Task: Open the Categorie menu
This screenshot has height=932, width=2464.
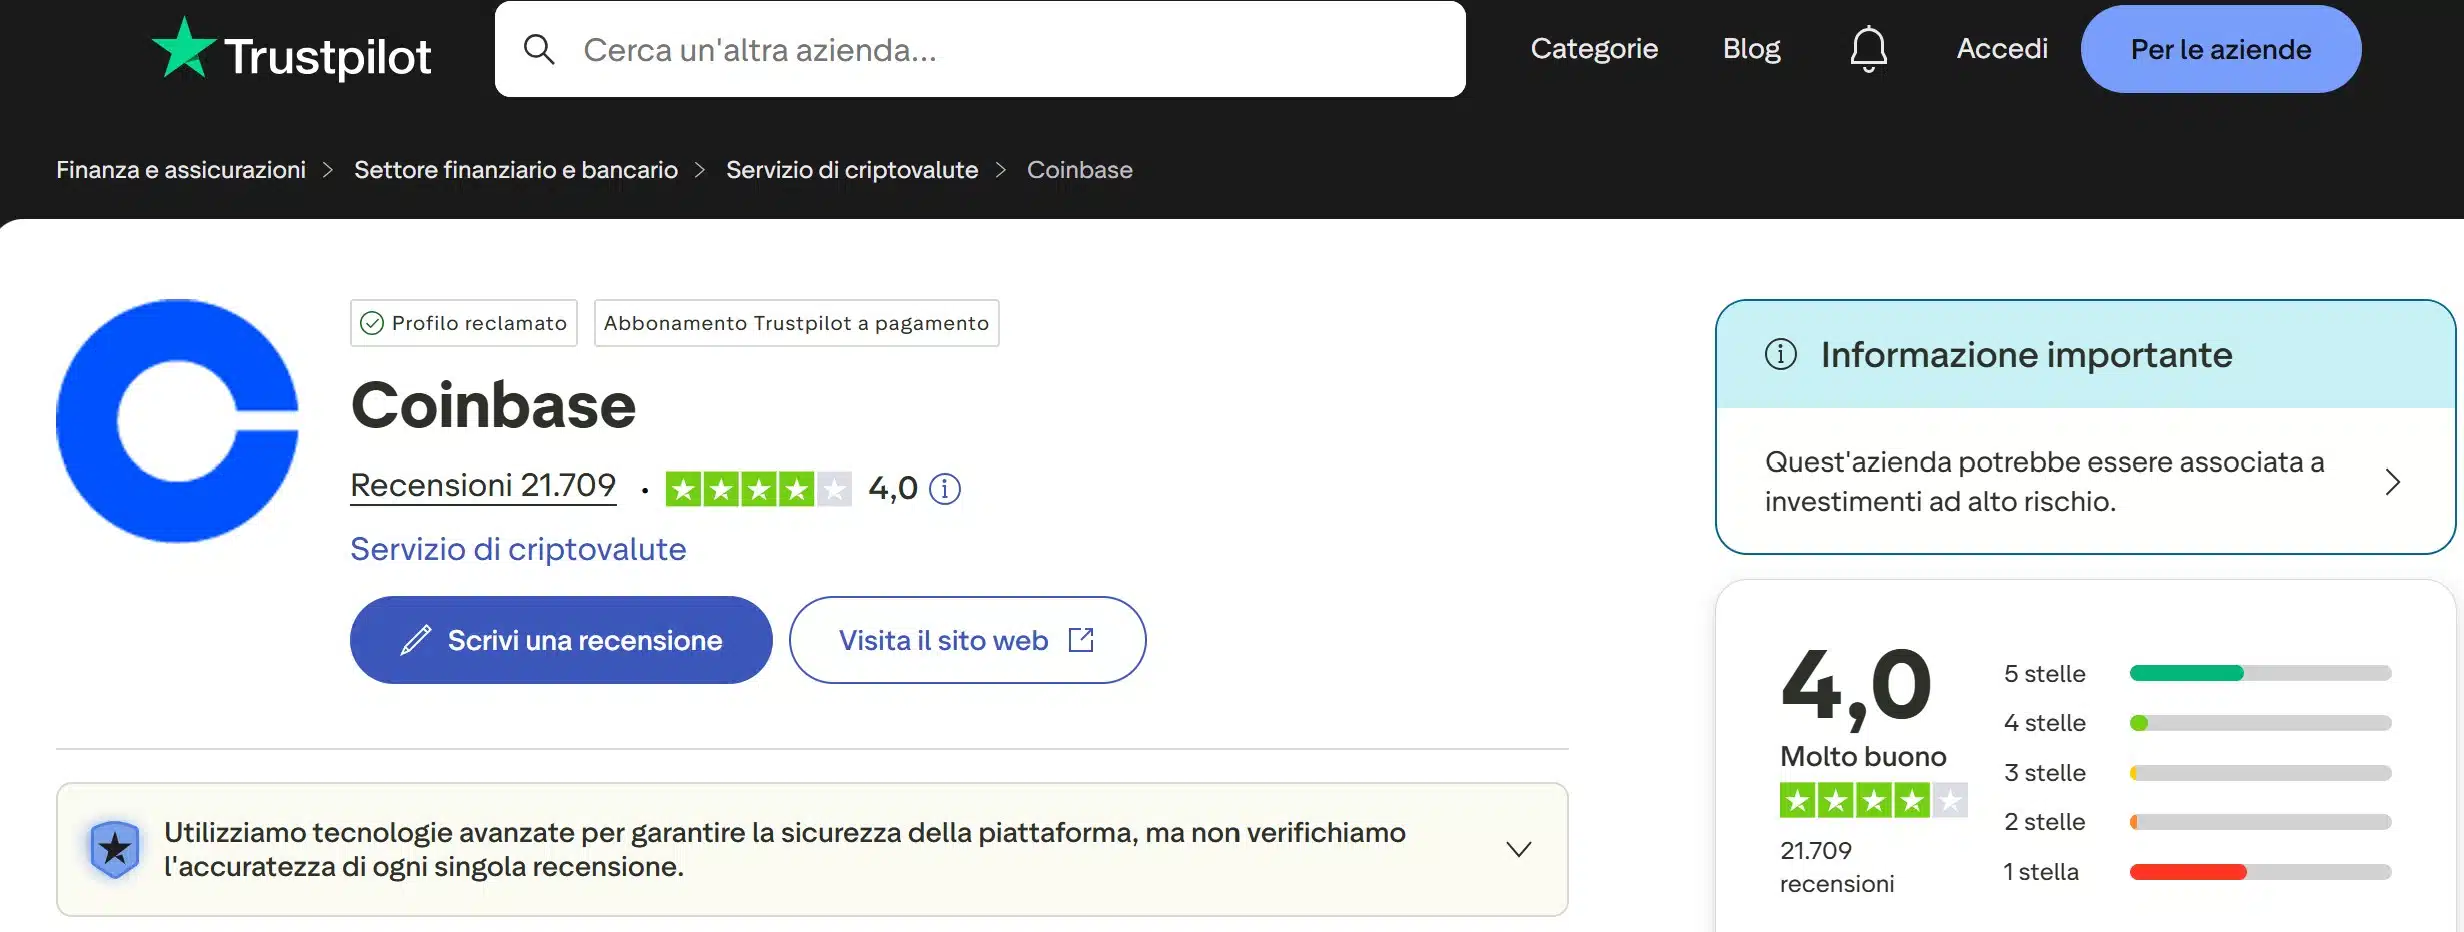Action: point(1593,48)
